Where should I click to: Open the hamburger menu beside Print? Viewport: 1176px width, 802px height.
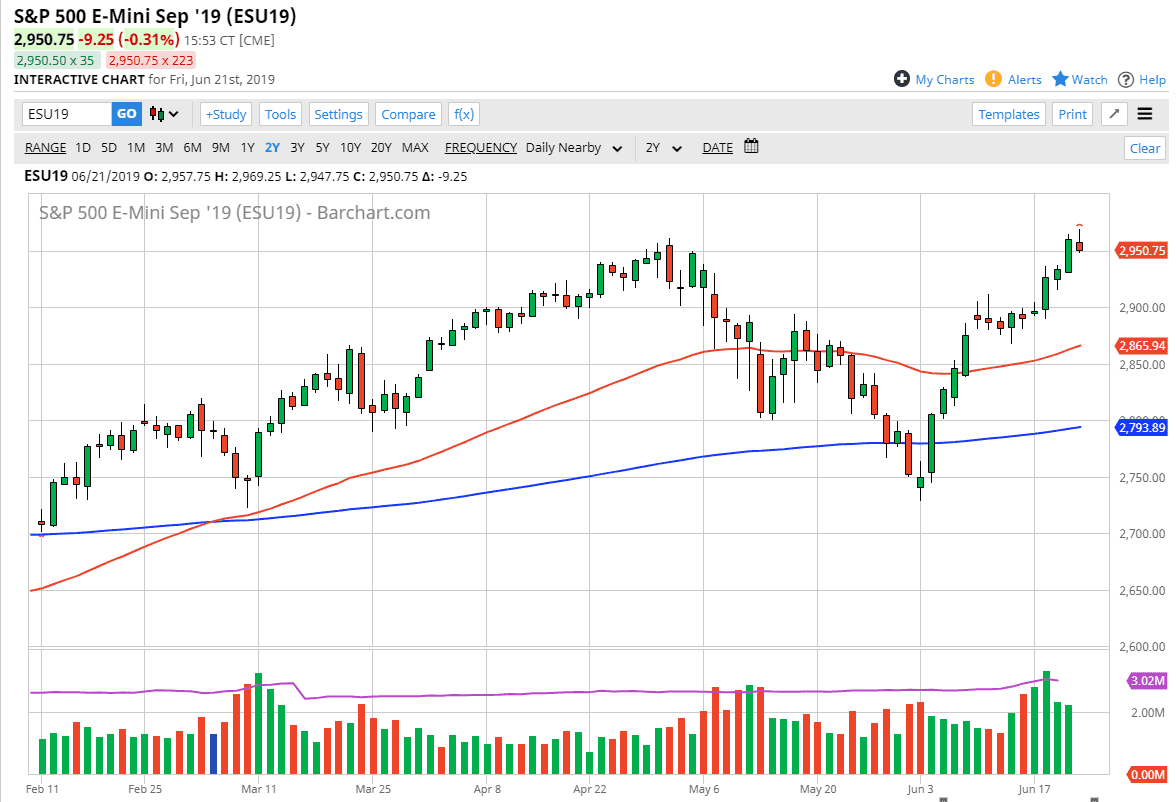pos(1145,113)
